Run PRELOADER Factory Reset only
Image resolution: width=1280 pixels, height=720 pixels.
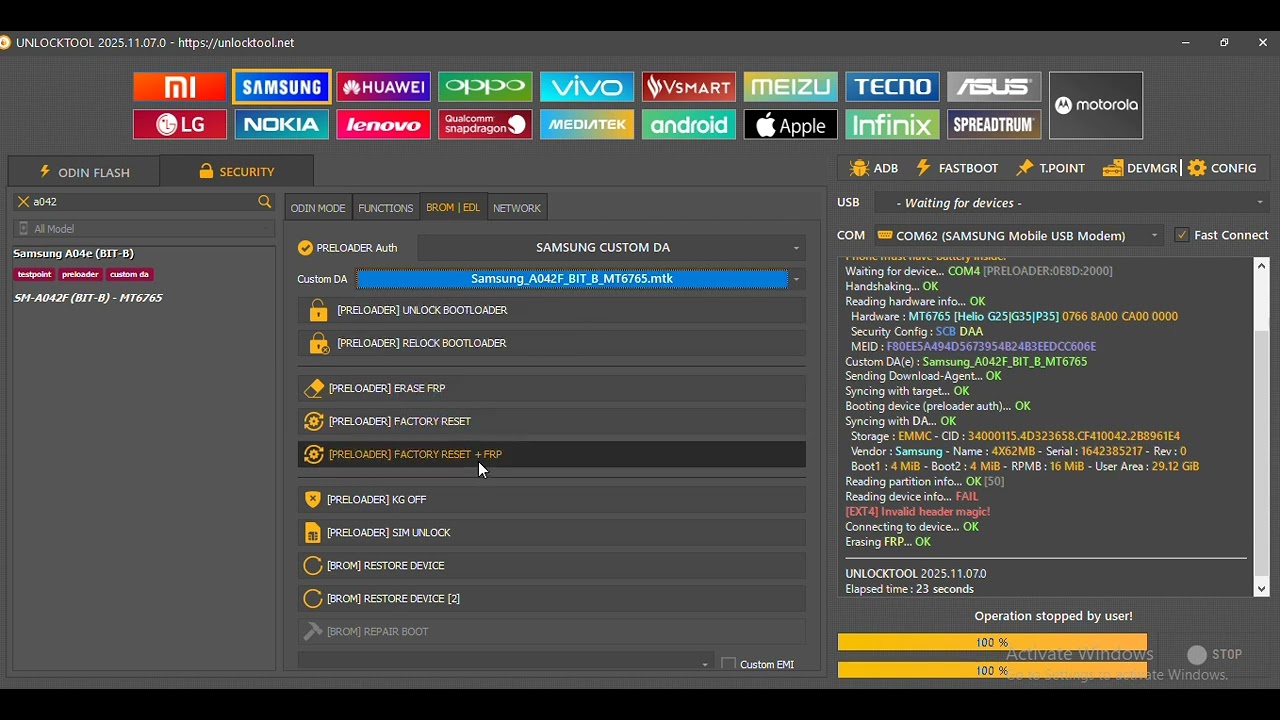(x=552, y=421)
